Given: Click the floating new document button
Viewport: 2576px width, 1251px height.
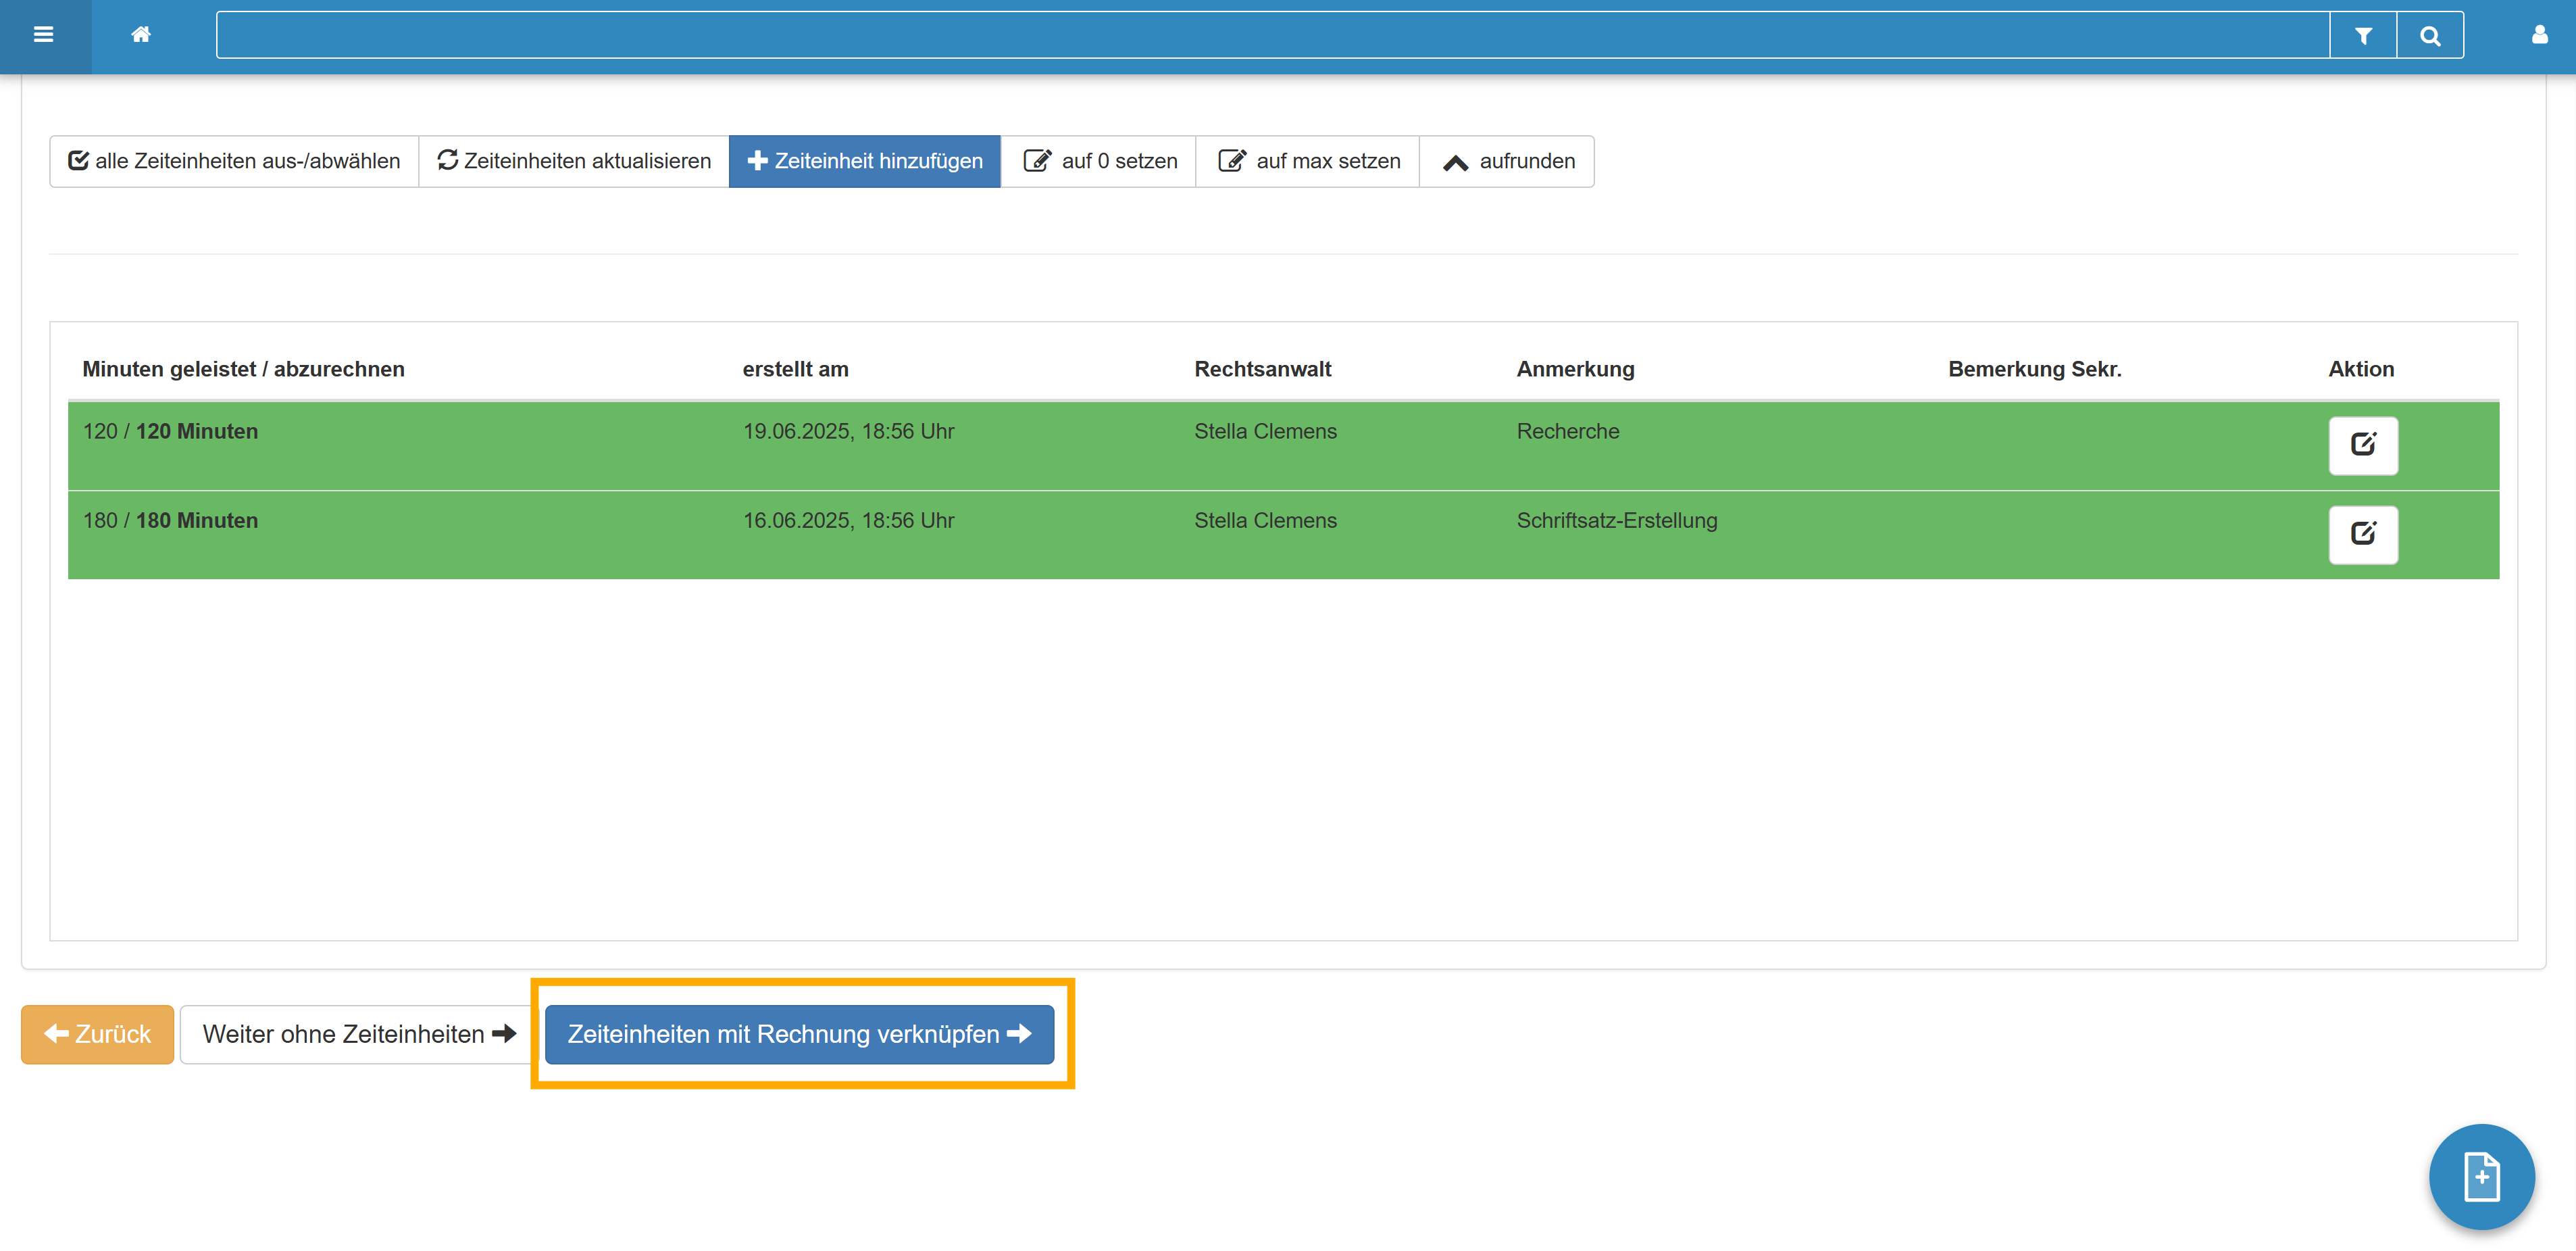Looking at the screenshot, I should click(x=2481, y=1176).
